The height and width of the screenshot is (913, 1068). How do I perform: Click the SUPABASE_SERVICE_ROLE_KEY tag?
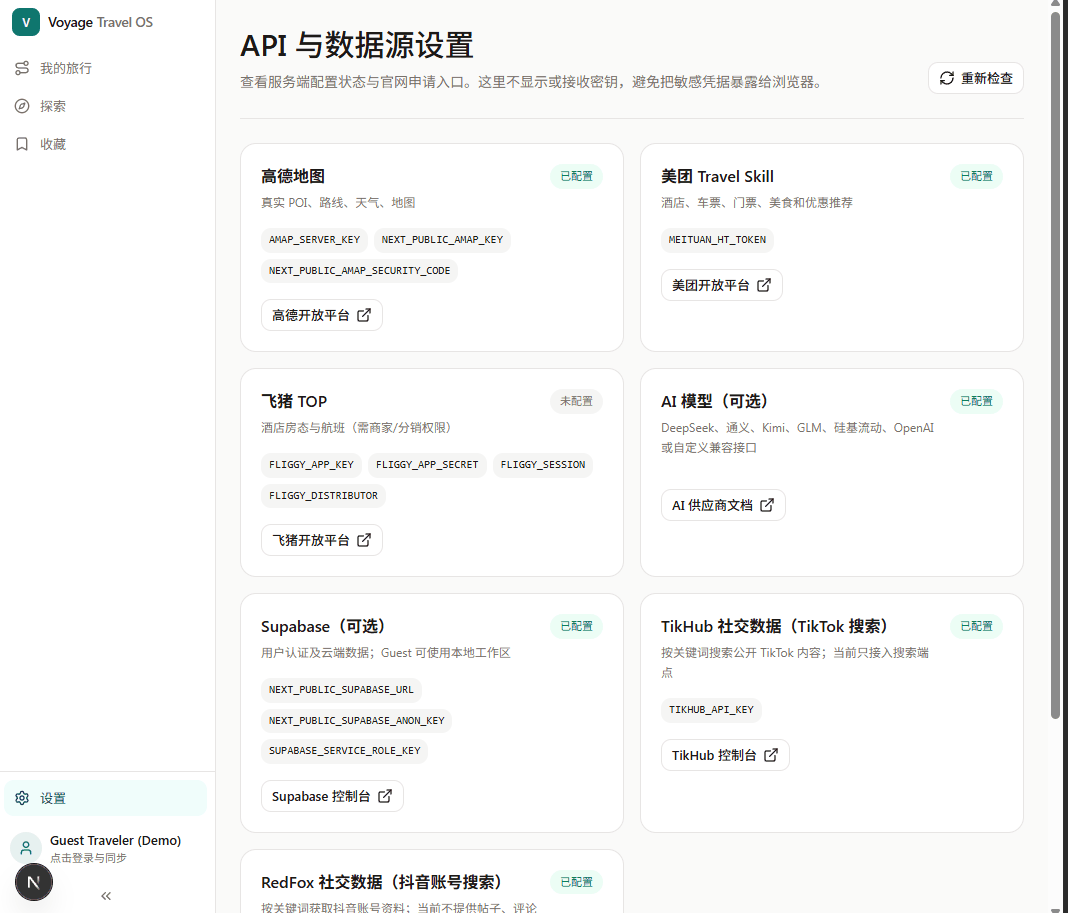(345, 750)
